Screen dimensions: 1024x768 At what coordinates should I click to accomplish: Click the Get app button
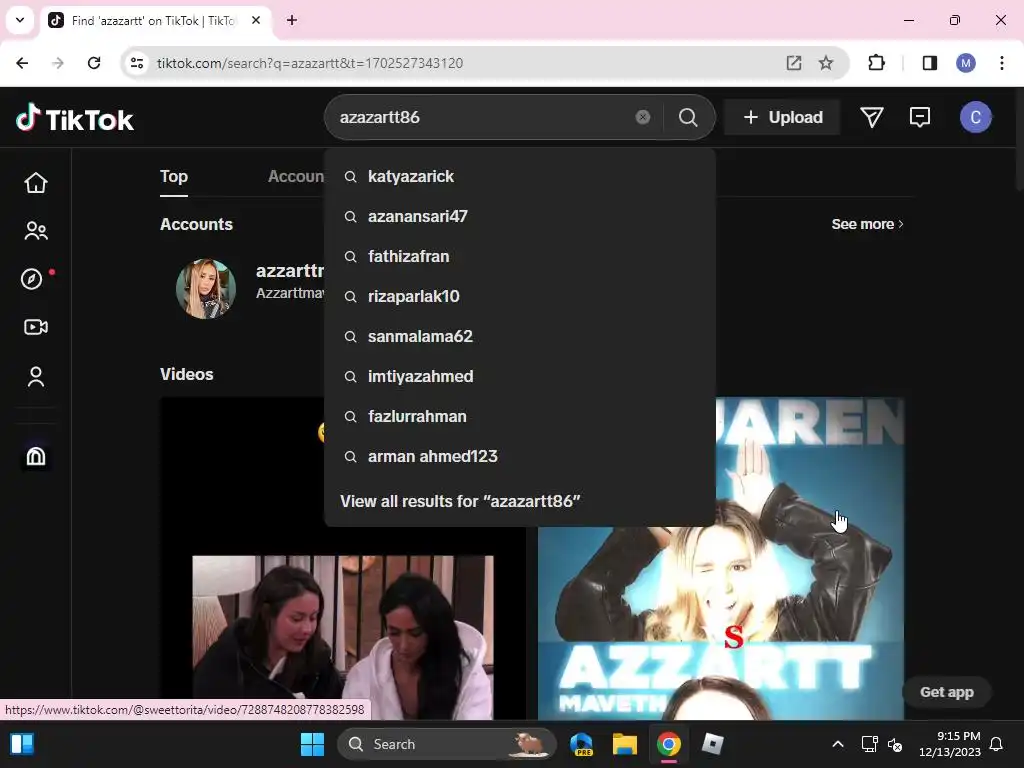pos(946,692)
